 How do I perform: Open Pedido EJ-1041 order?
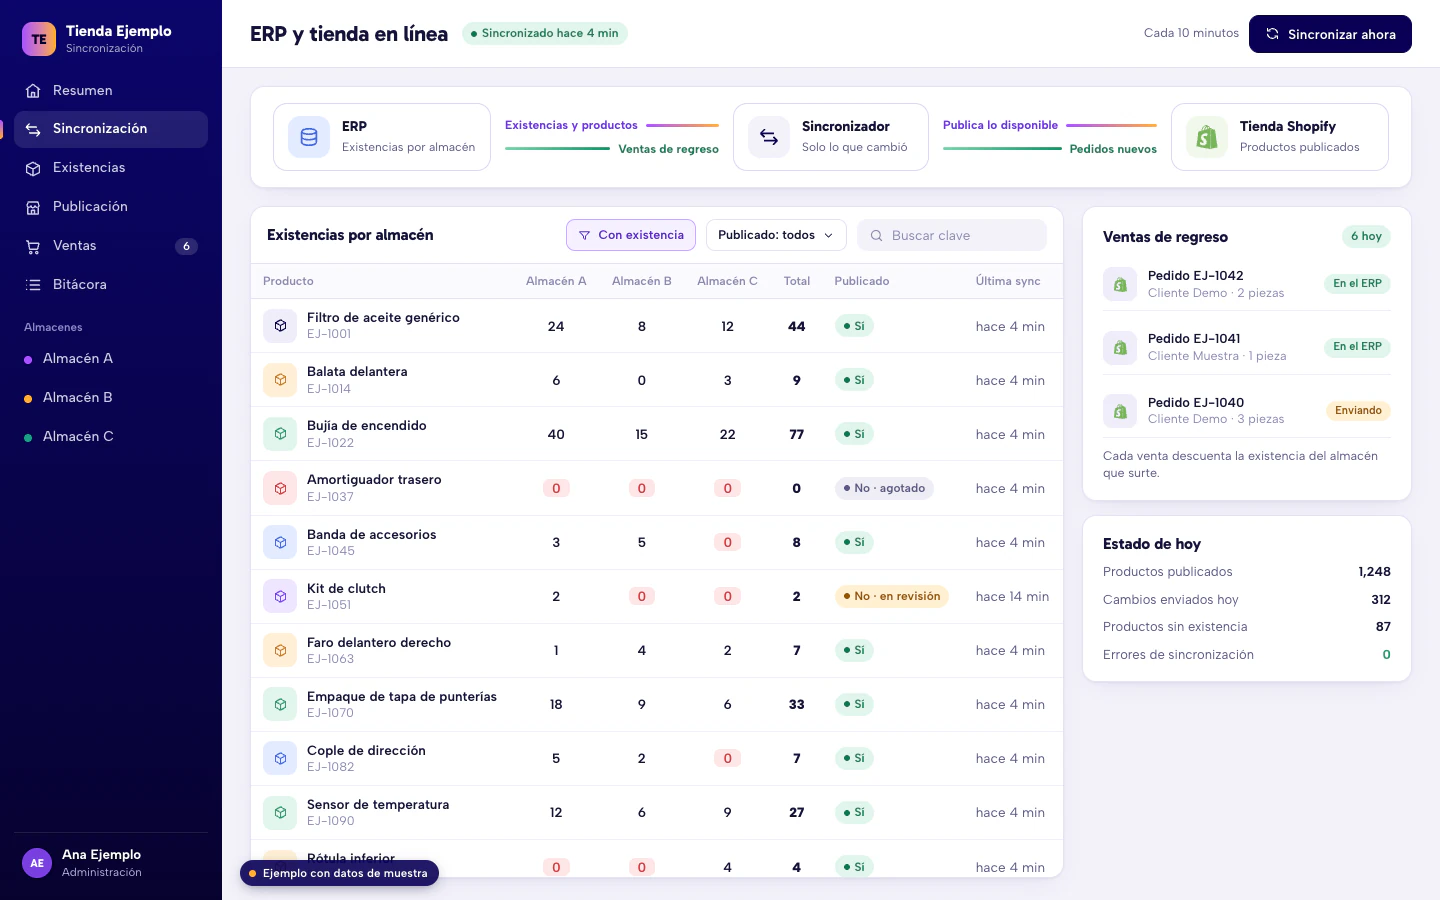[x=1246, y=347]
